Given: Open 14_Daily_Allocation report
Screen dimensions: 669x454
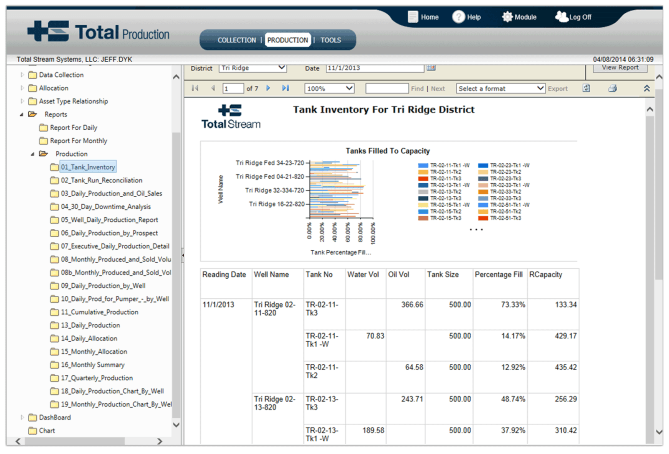Looking at the screenshot, I should click(x=89, y=339).
